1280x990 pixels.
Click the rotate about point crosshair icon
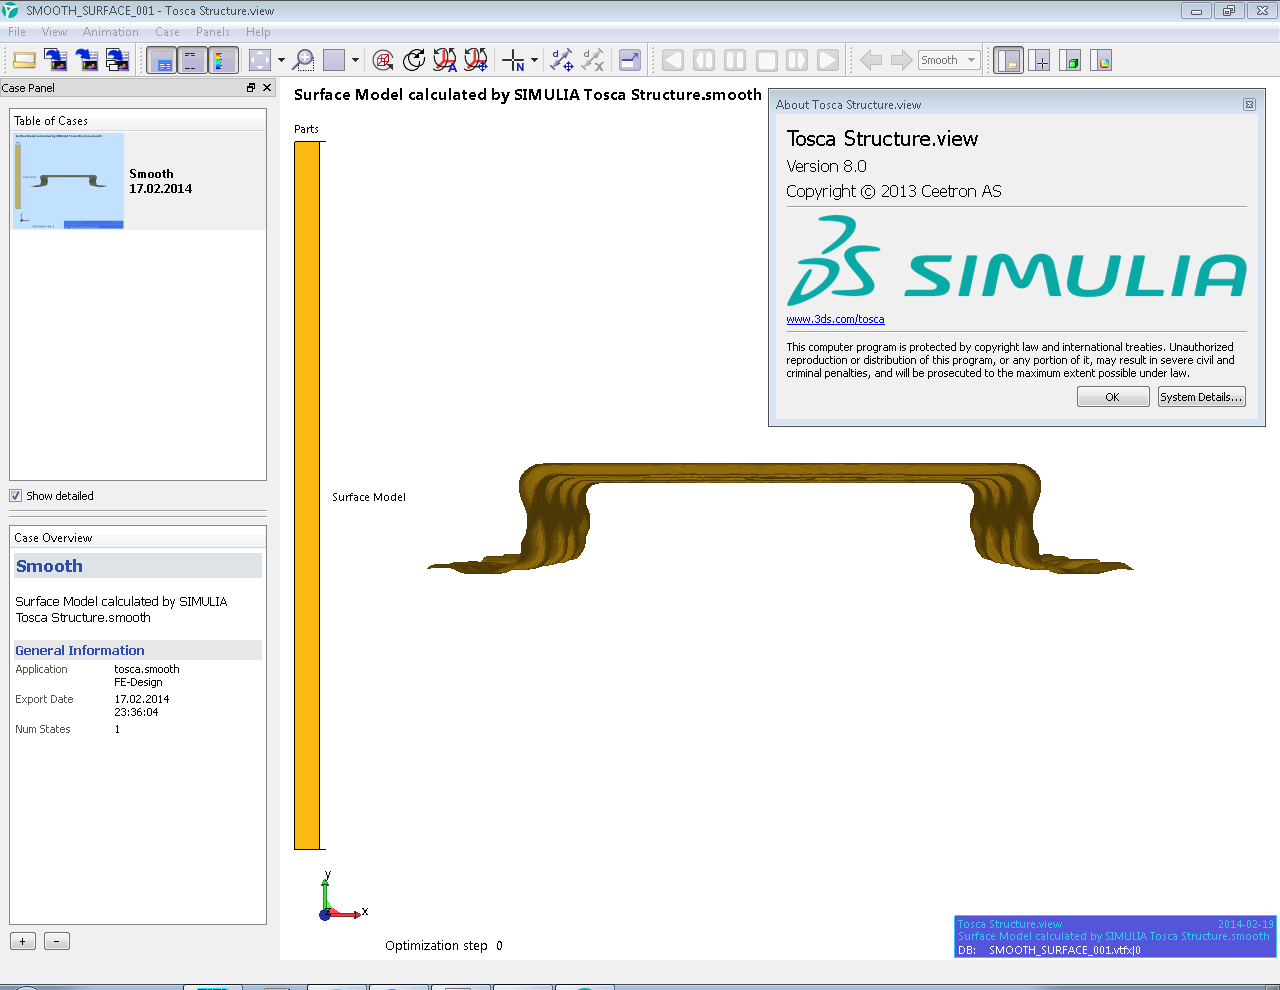point(476,60)
